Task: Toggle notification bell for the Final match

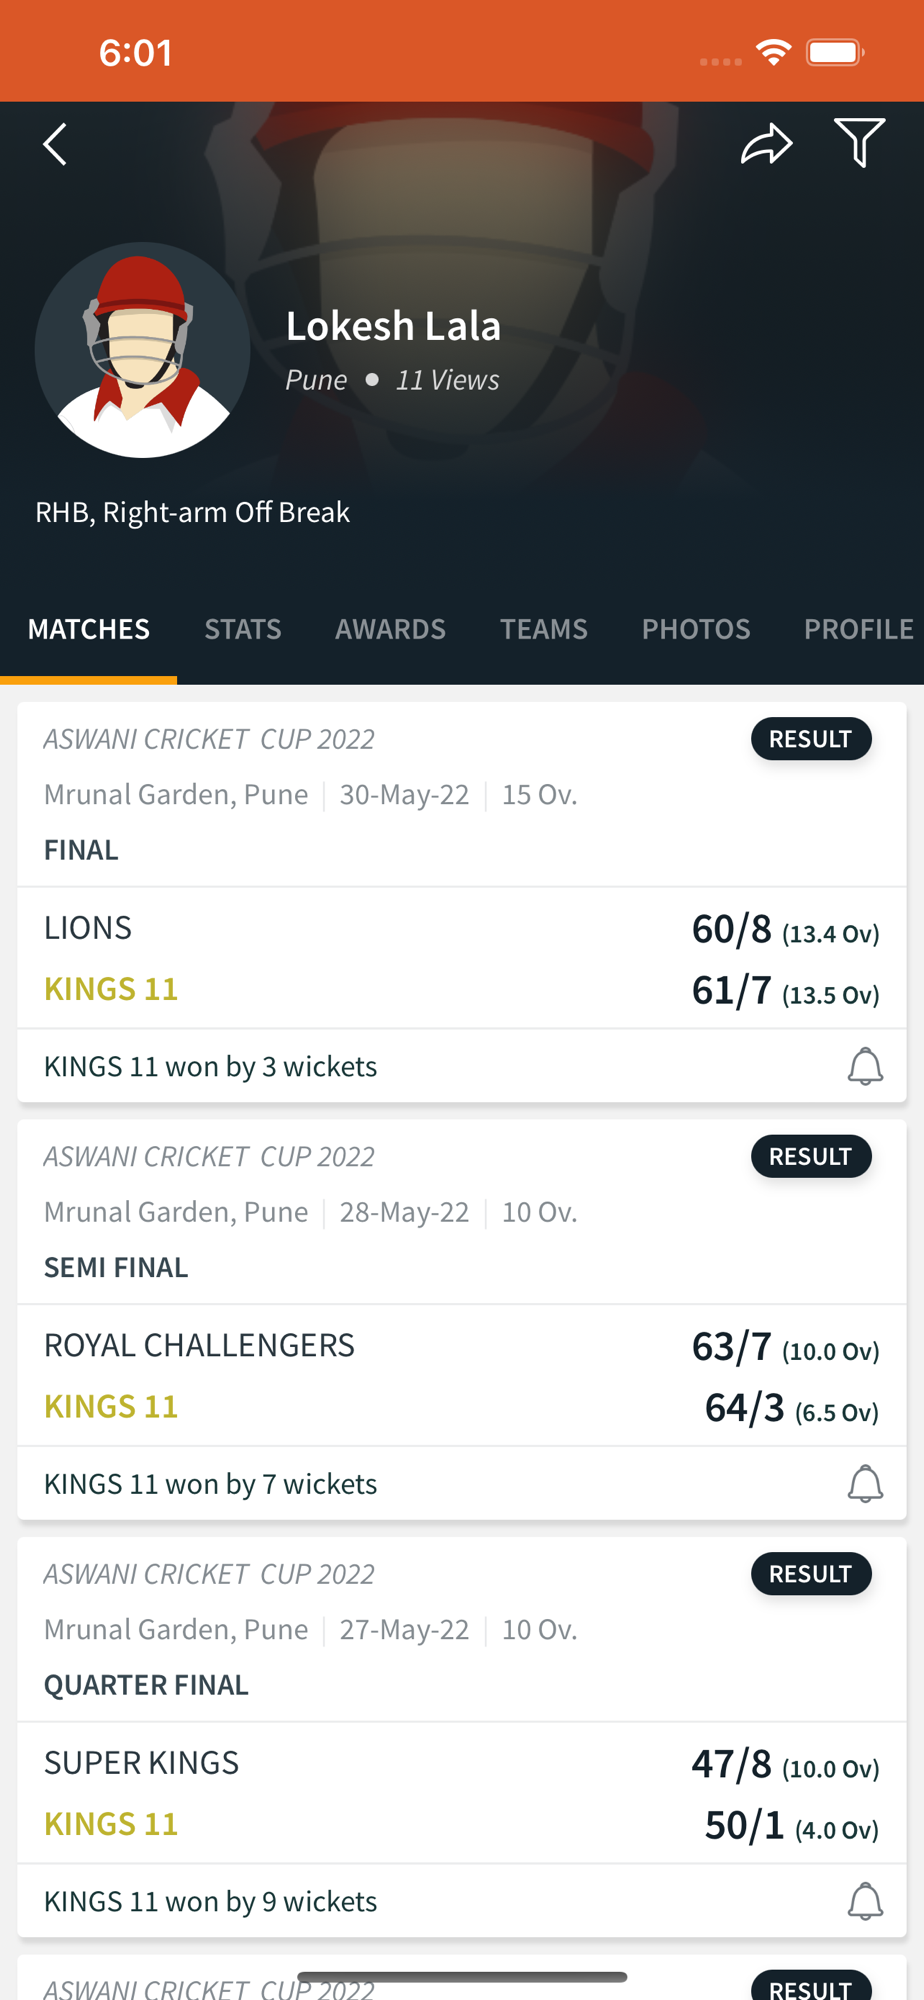Action: point(865,1066)
